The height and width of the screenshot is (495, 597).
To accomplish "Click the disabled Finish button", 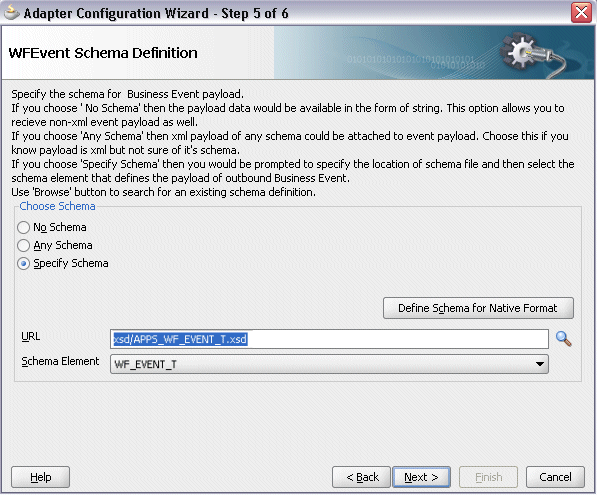I will click(x=488, y=477).
